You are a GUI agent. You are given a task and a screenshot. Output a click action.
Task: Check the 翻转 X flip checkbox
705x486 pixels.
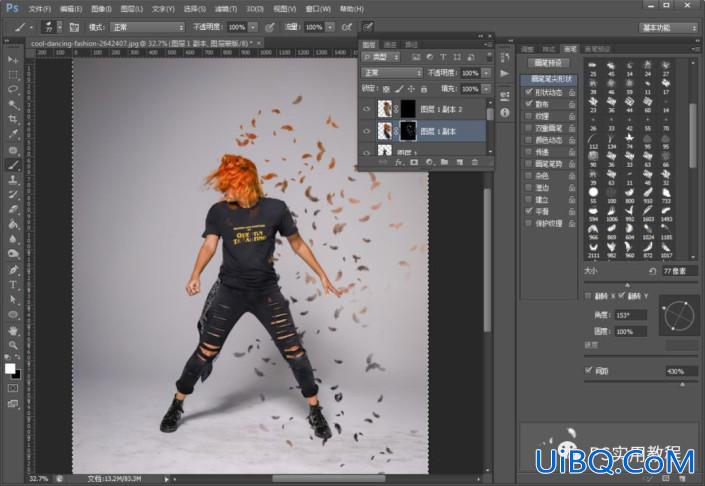[x=588, y=296]
